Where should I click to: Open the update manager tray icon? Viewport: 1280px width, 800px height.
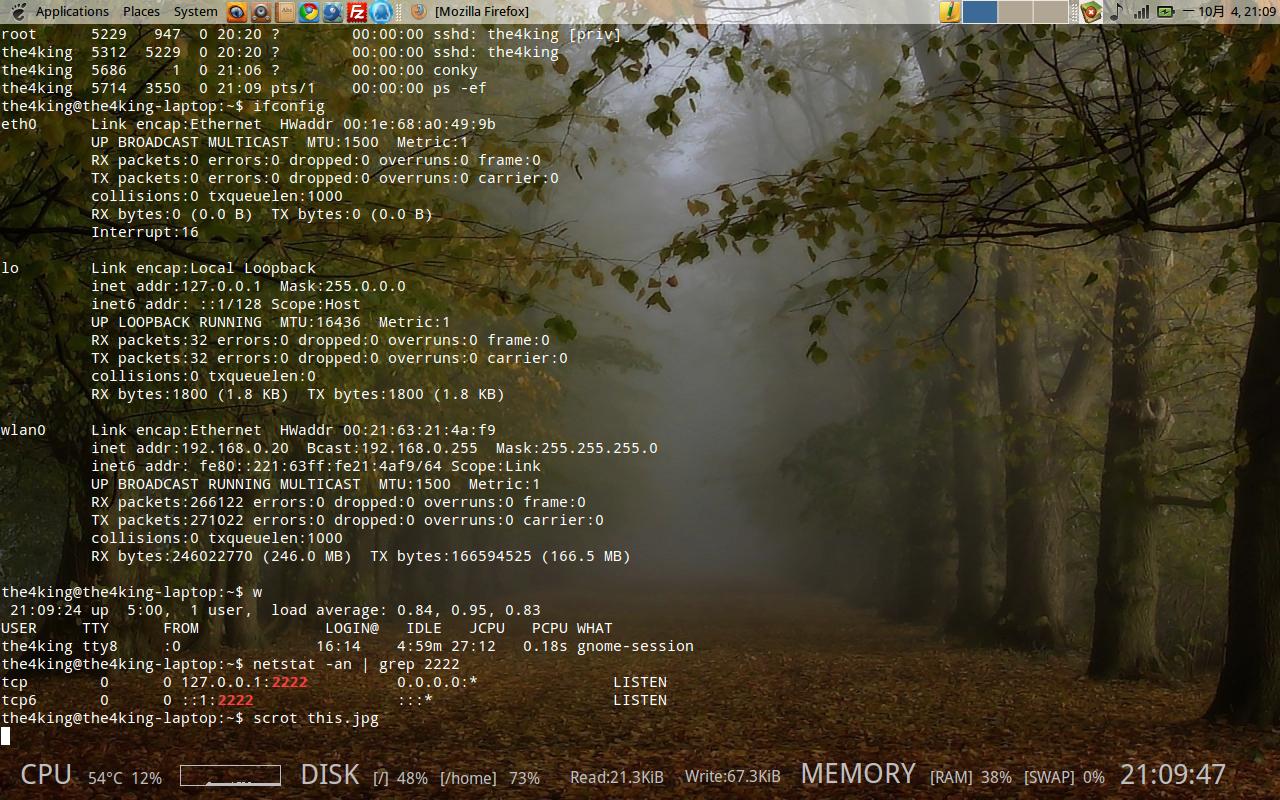click(1091, 12)
